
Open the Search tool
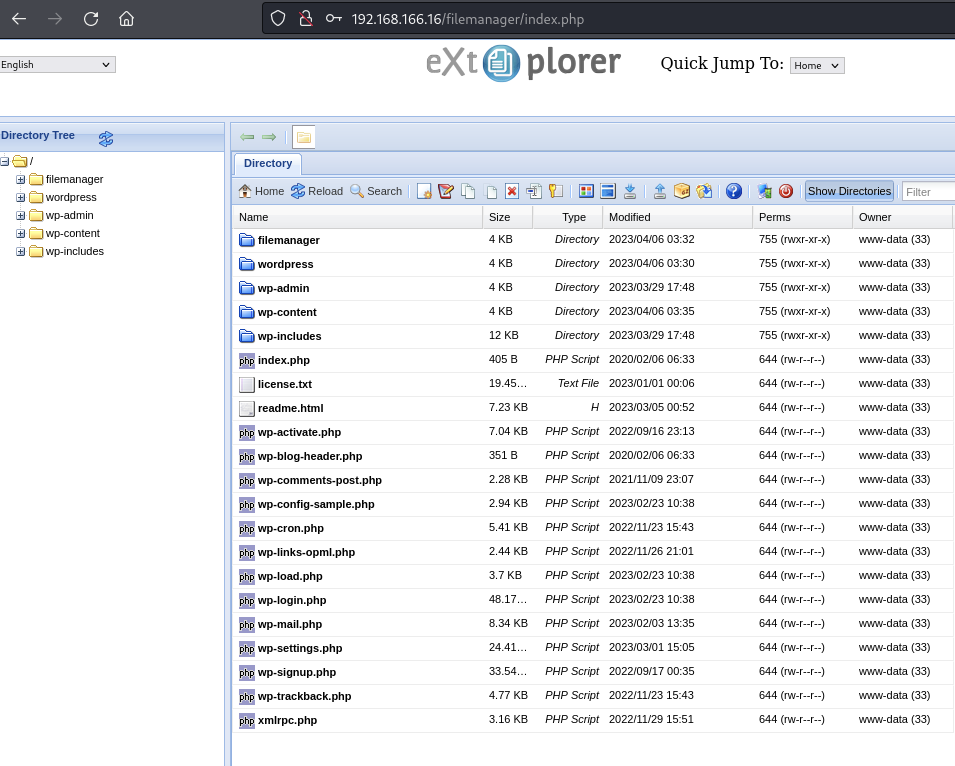376,191
